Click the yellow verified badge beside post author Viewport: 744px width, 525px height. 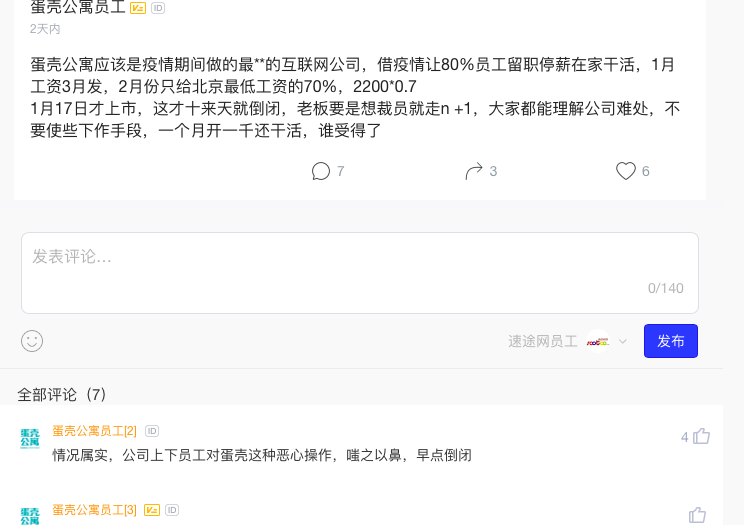[138, 7]
